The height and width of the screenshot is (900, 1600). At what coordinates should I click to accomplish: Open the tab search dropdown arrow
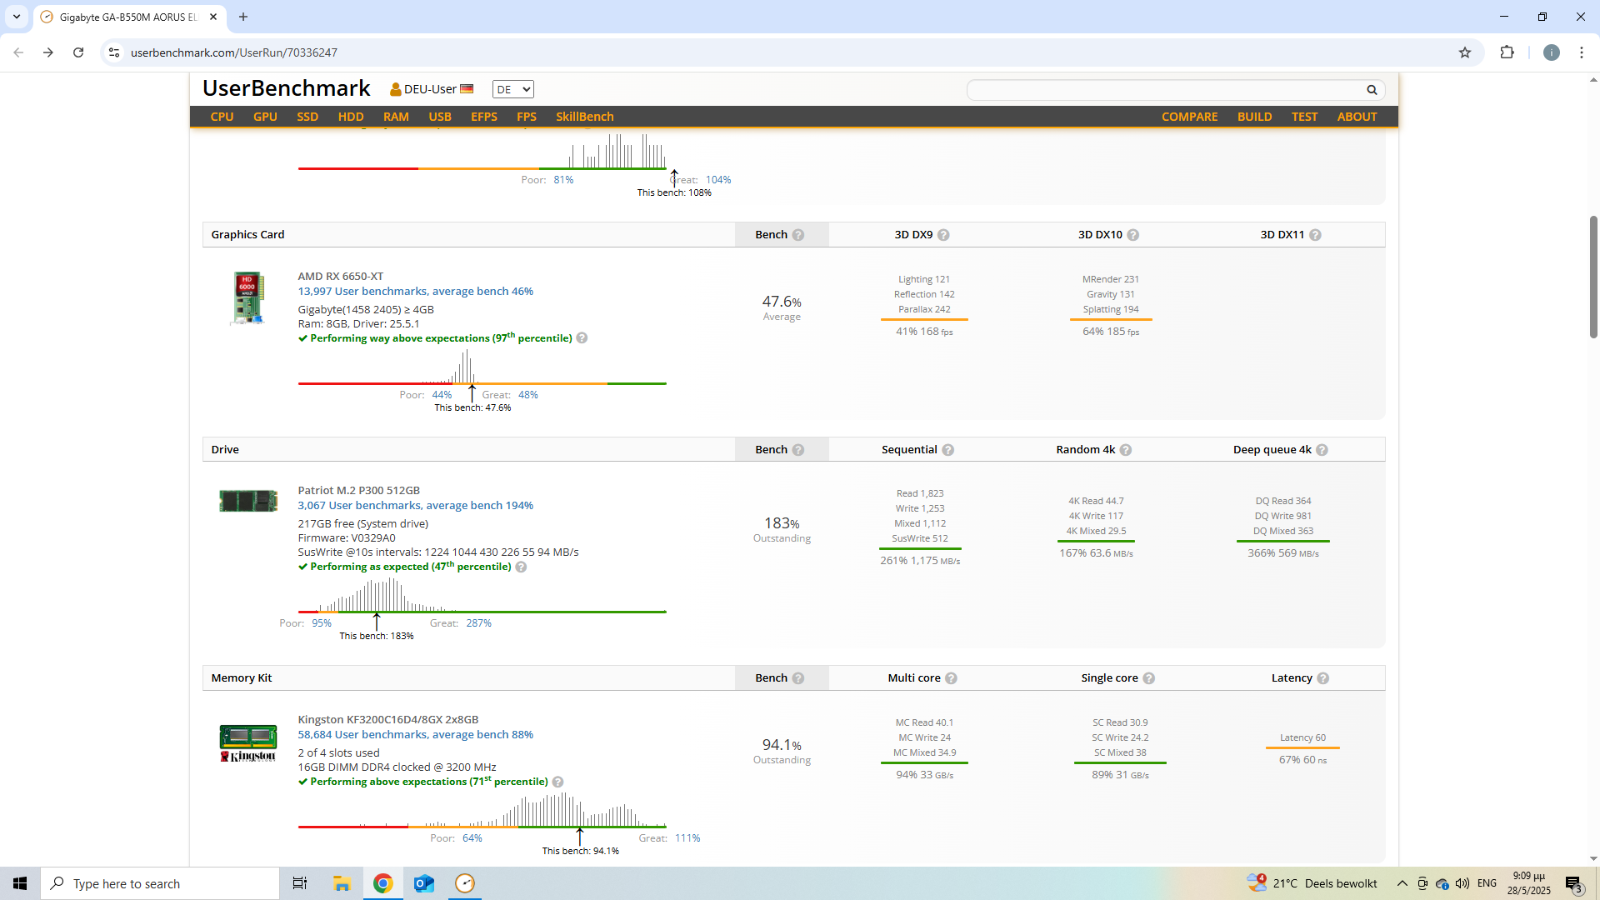click(16, 17)
